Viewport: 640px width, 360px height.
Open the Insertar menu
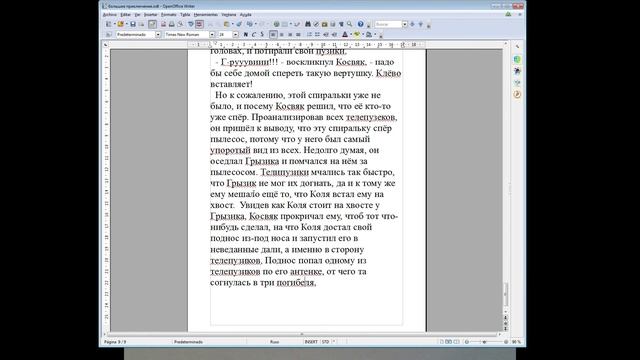click(x=151, y=15)
